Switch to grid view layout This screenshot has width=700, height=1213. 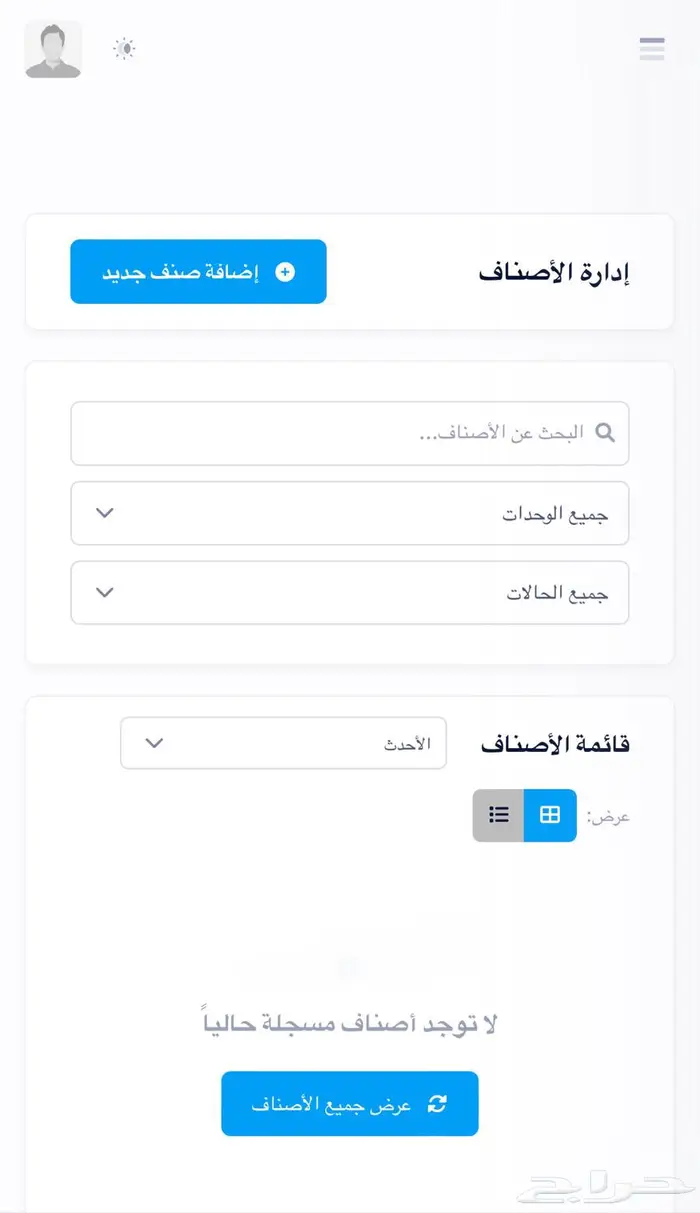click(x=550, y=815)
